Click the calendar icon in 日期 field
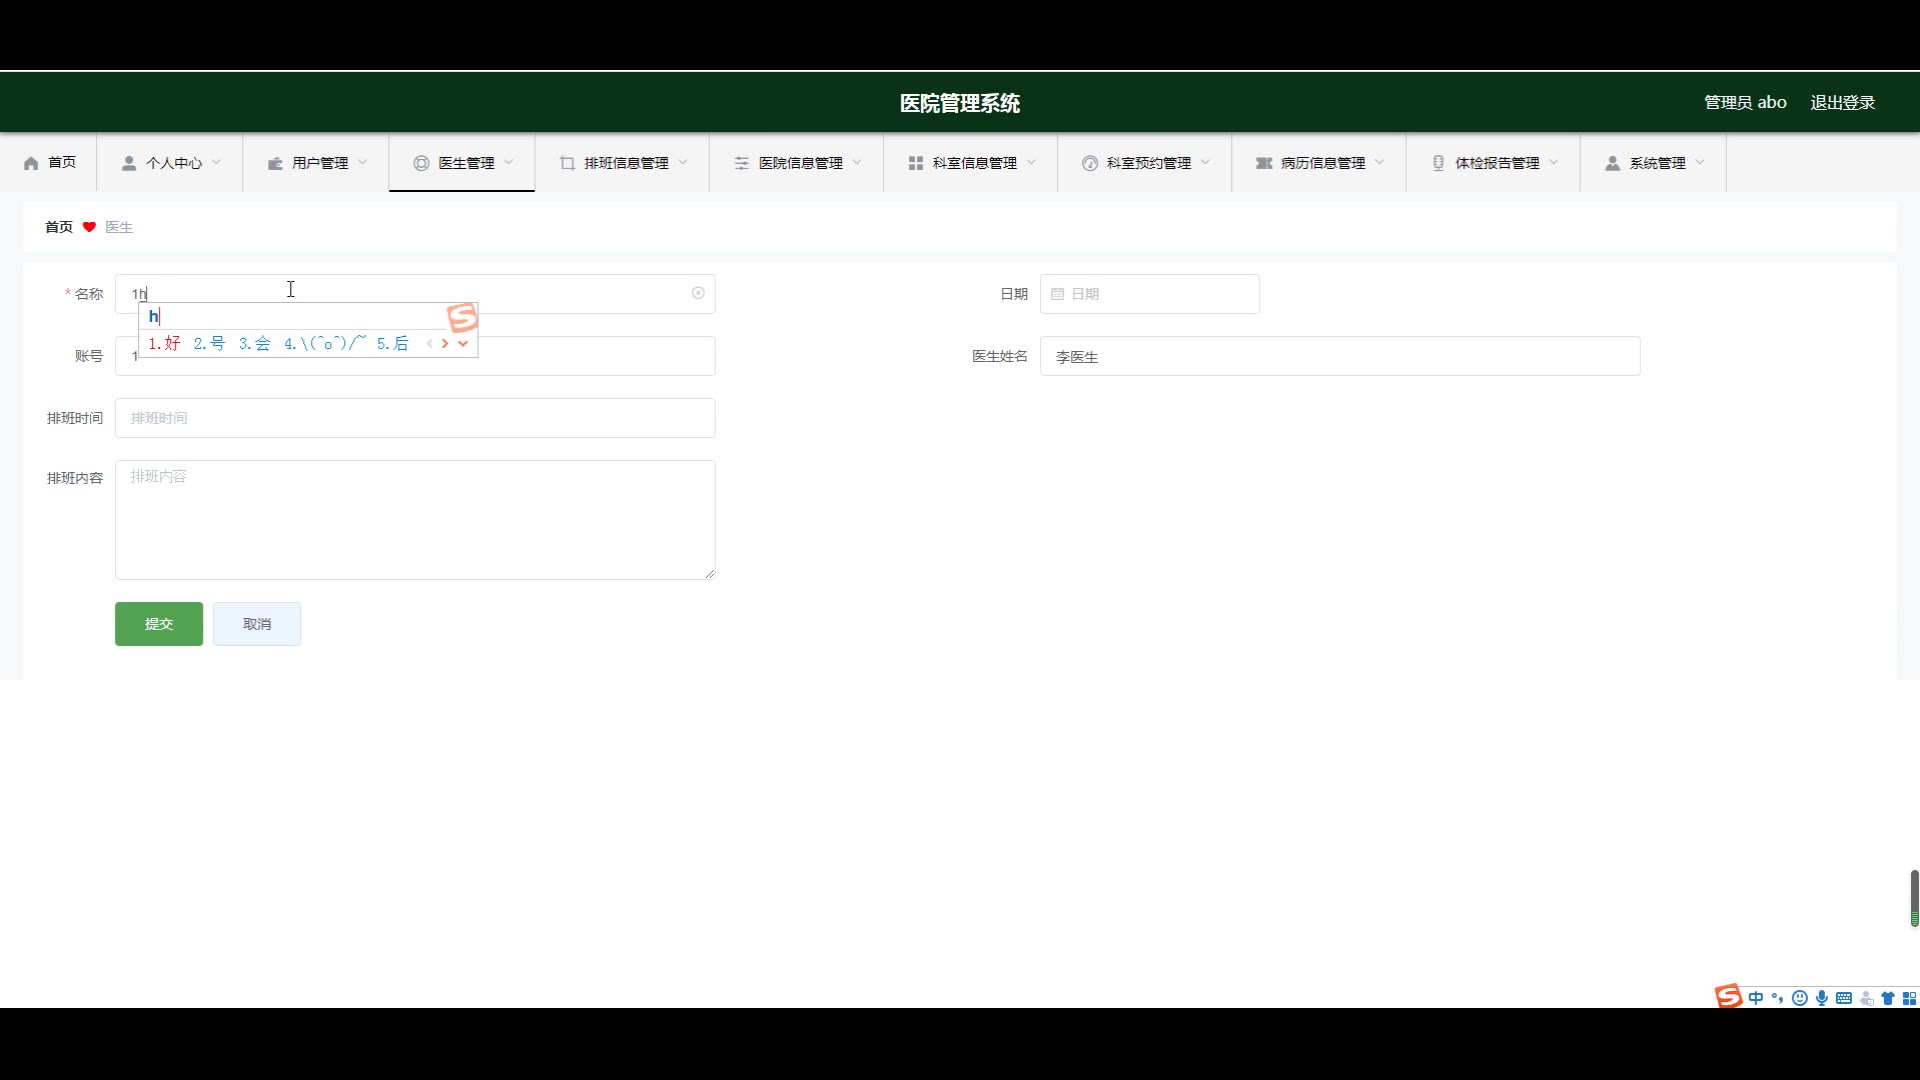Viewport: 1920px width, 1080px height. coord(1057,294)
